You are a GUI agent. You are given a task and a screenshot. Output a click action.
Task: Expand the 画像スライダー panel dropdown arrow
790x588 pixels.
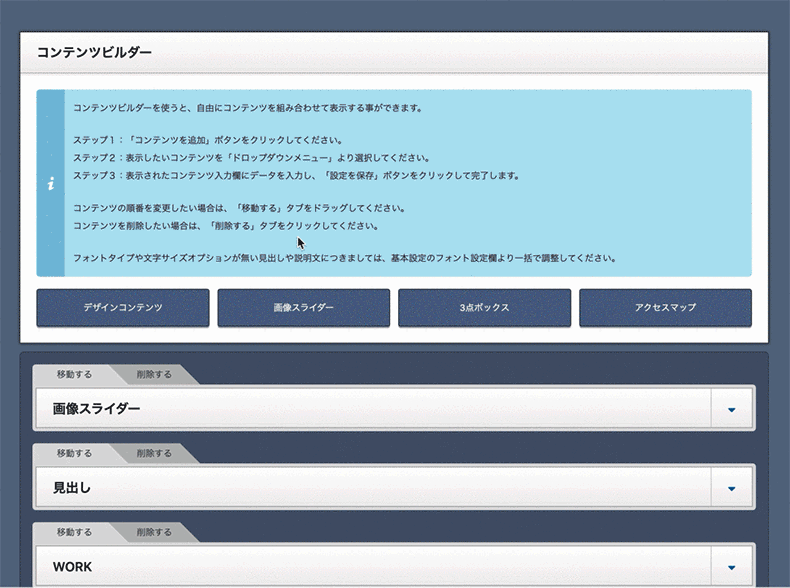(x=732, y=409)
